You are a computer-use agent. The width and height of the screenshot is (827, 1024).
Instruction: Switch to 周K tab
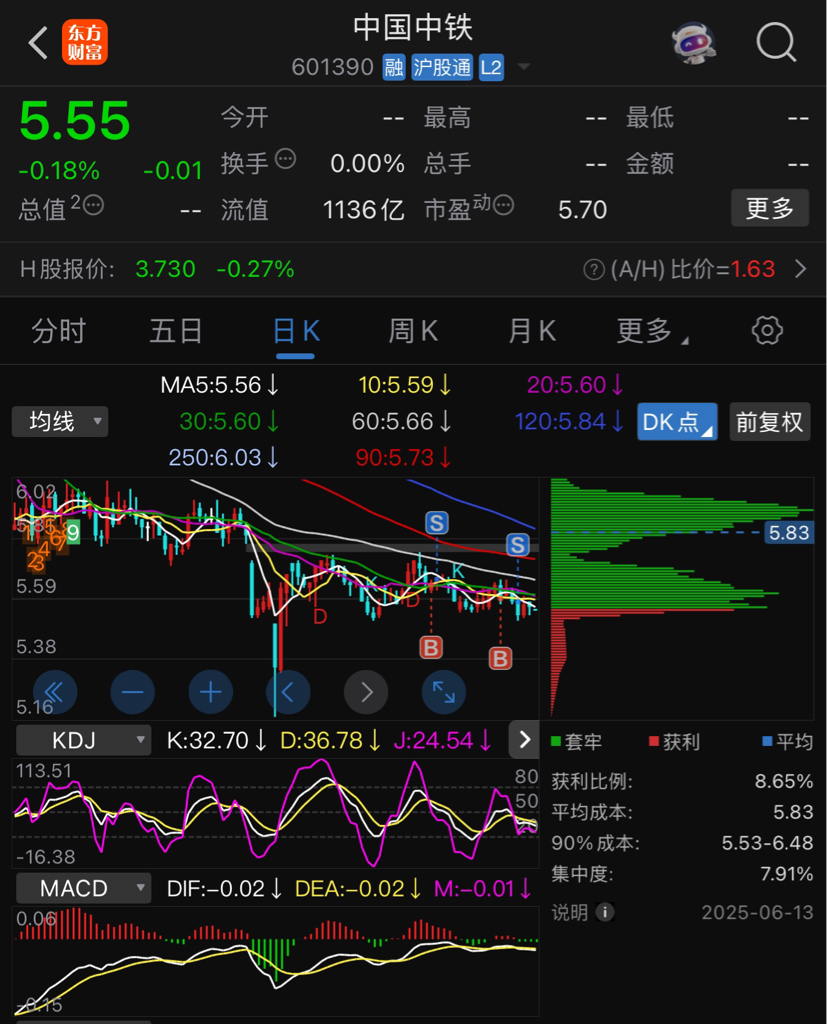point(413,331)
